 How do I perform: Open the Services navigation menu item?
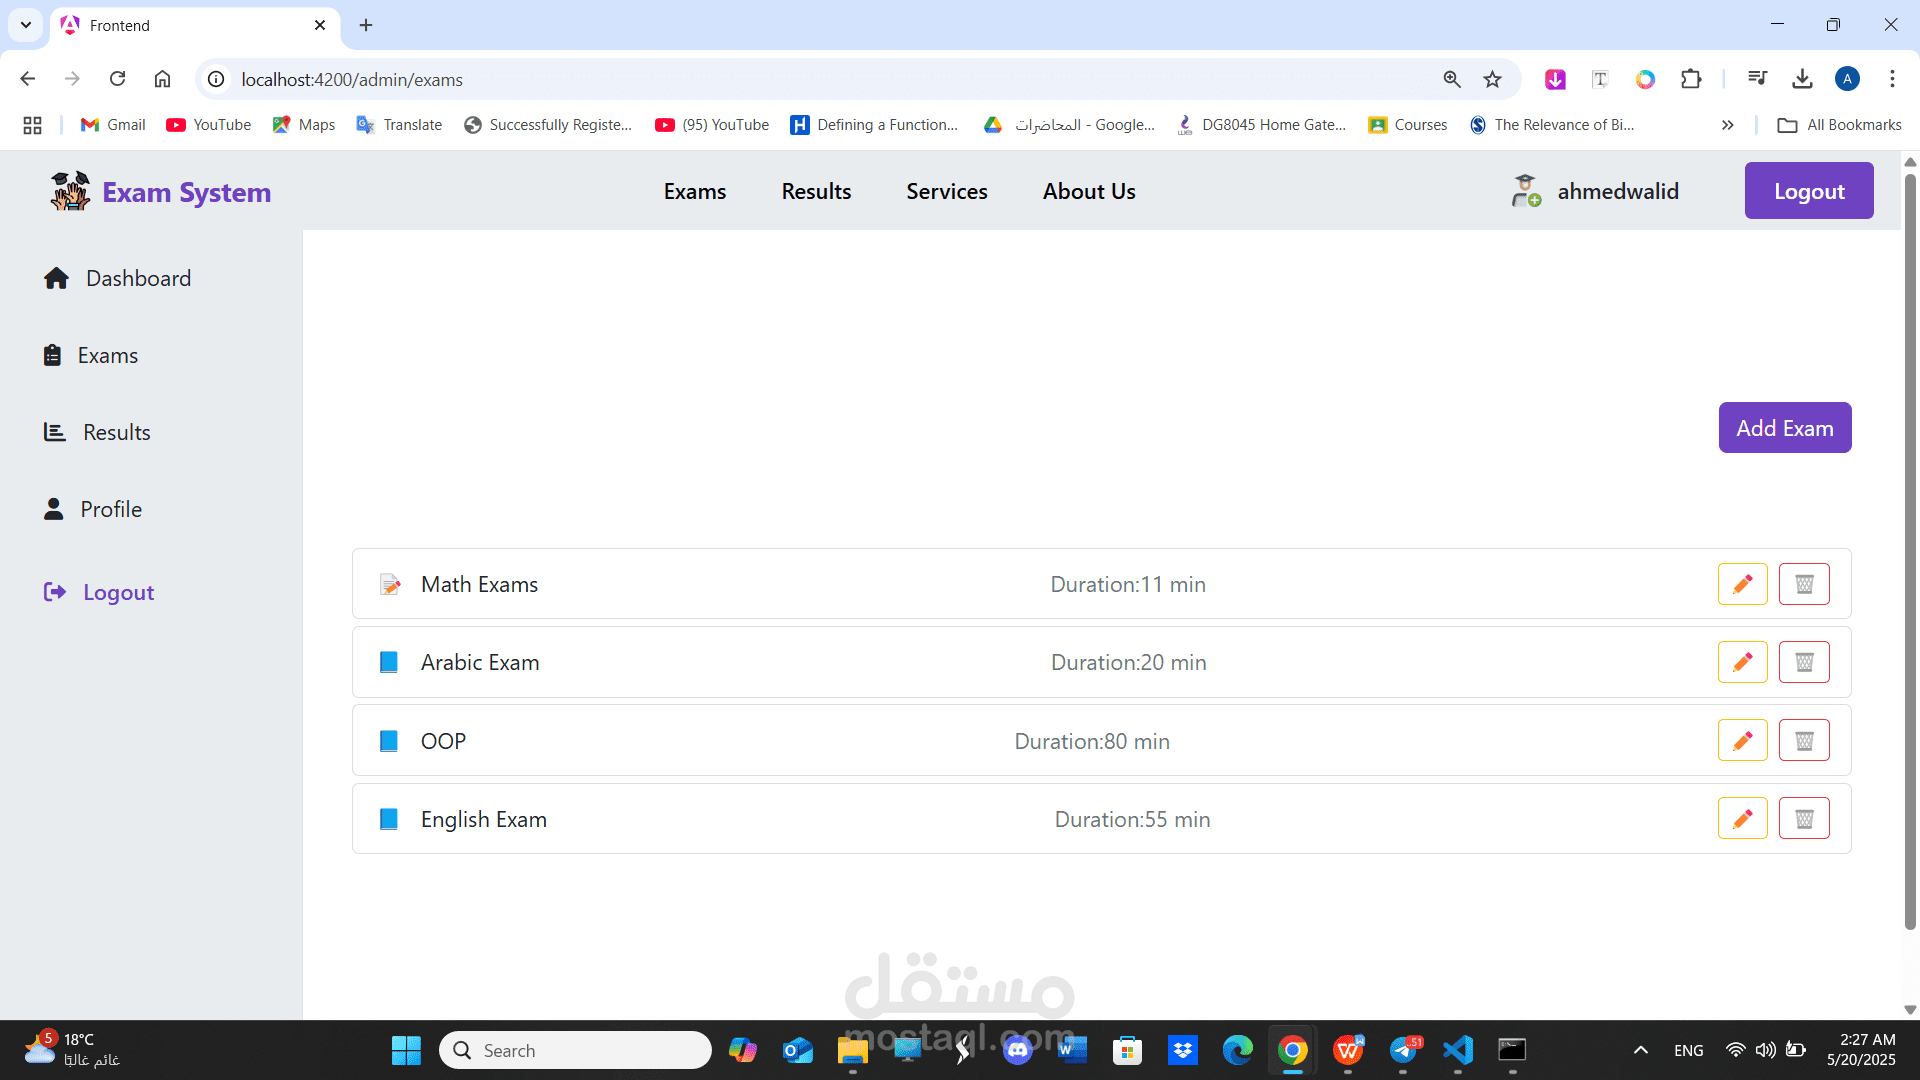tap(946, 191)
